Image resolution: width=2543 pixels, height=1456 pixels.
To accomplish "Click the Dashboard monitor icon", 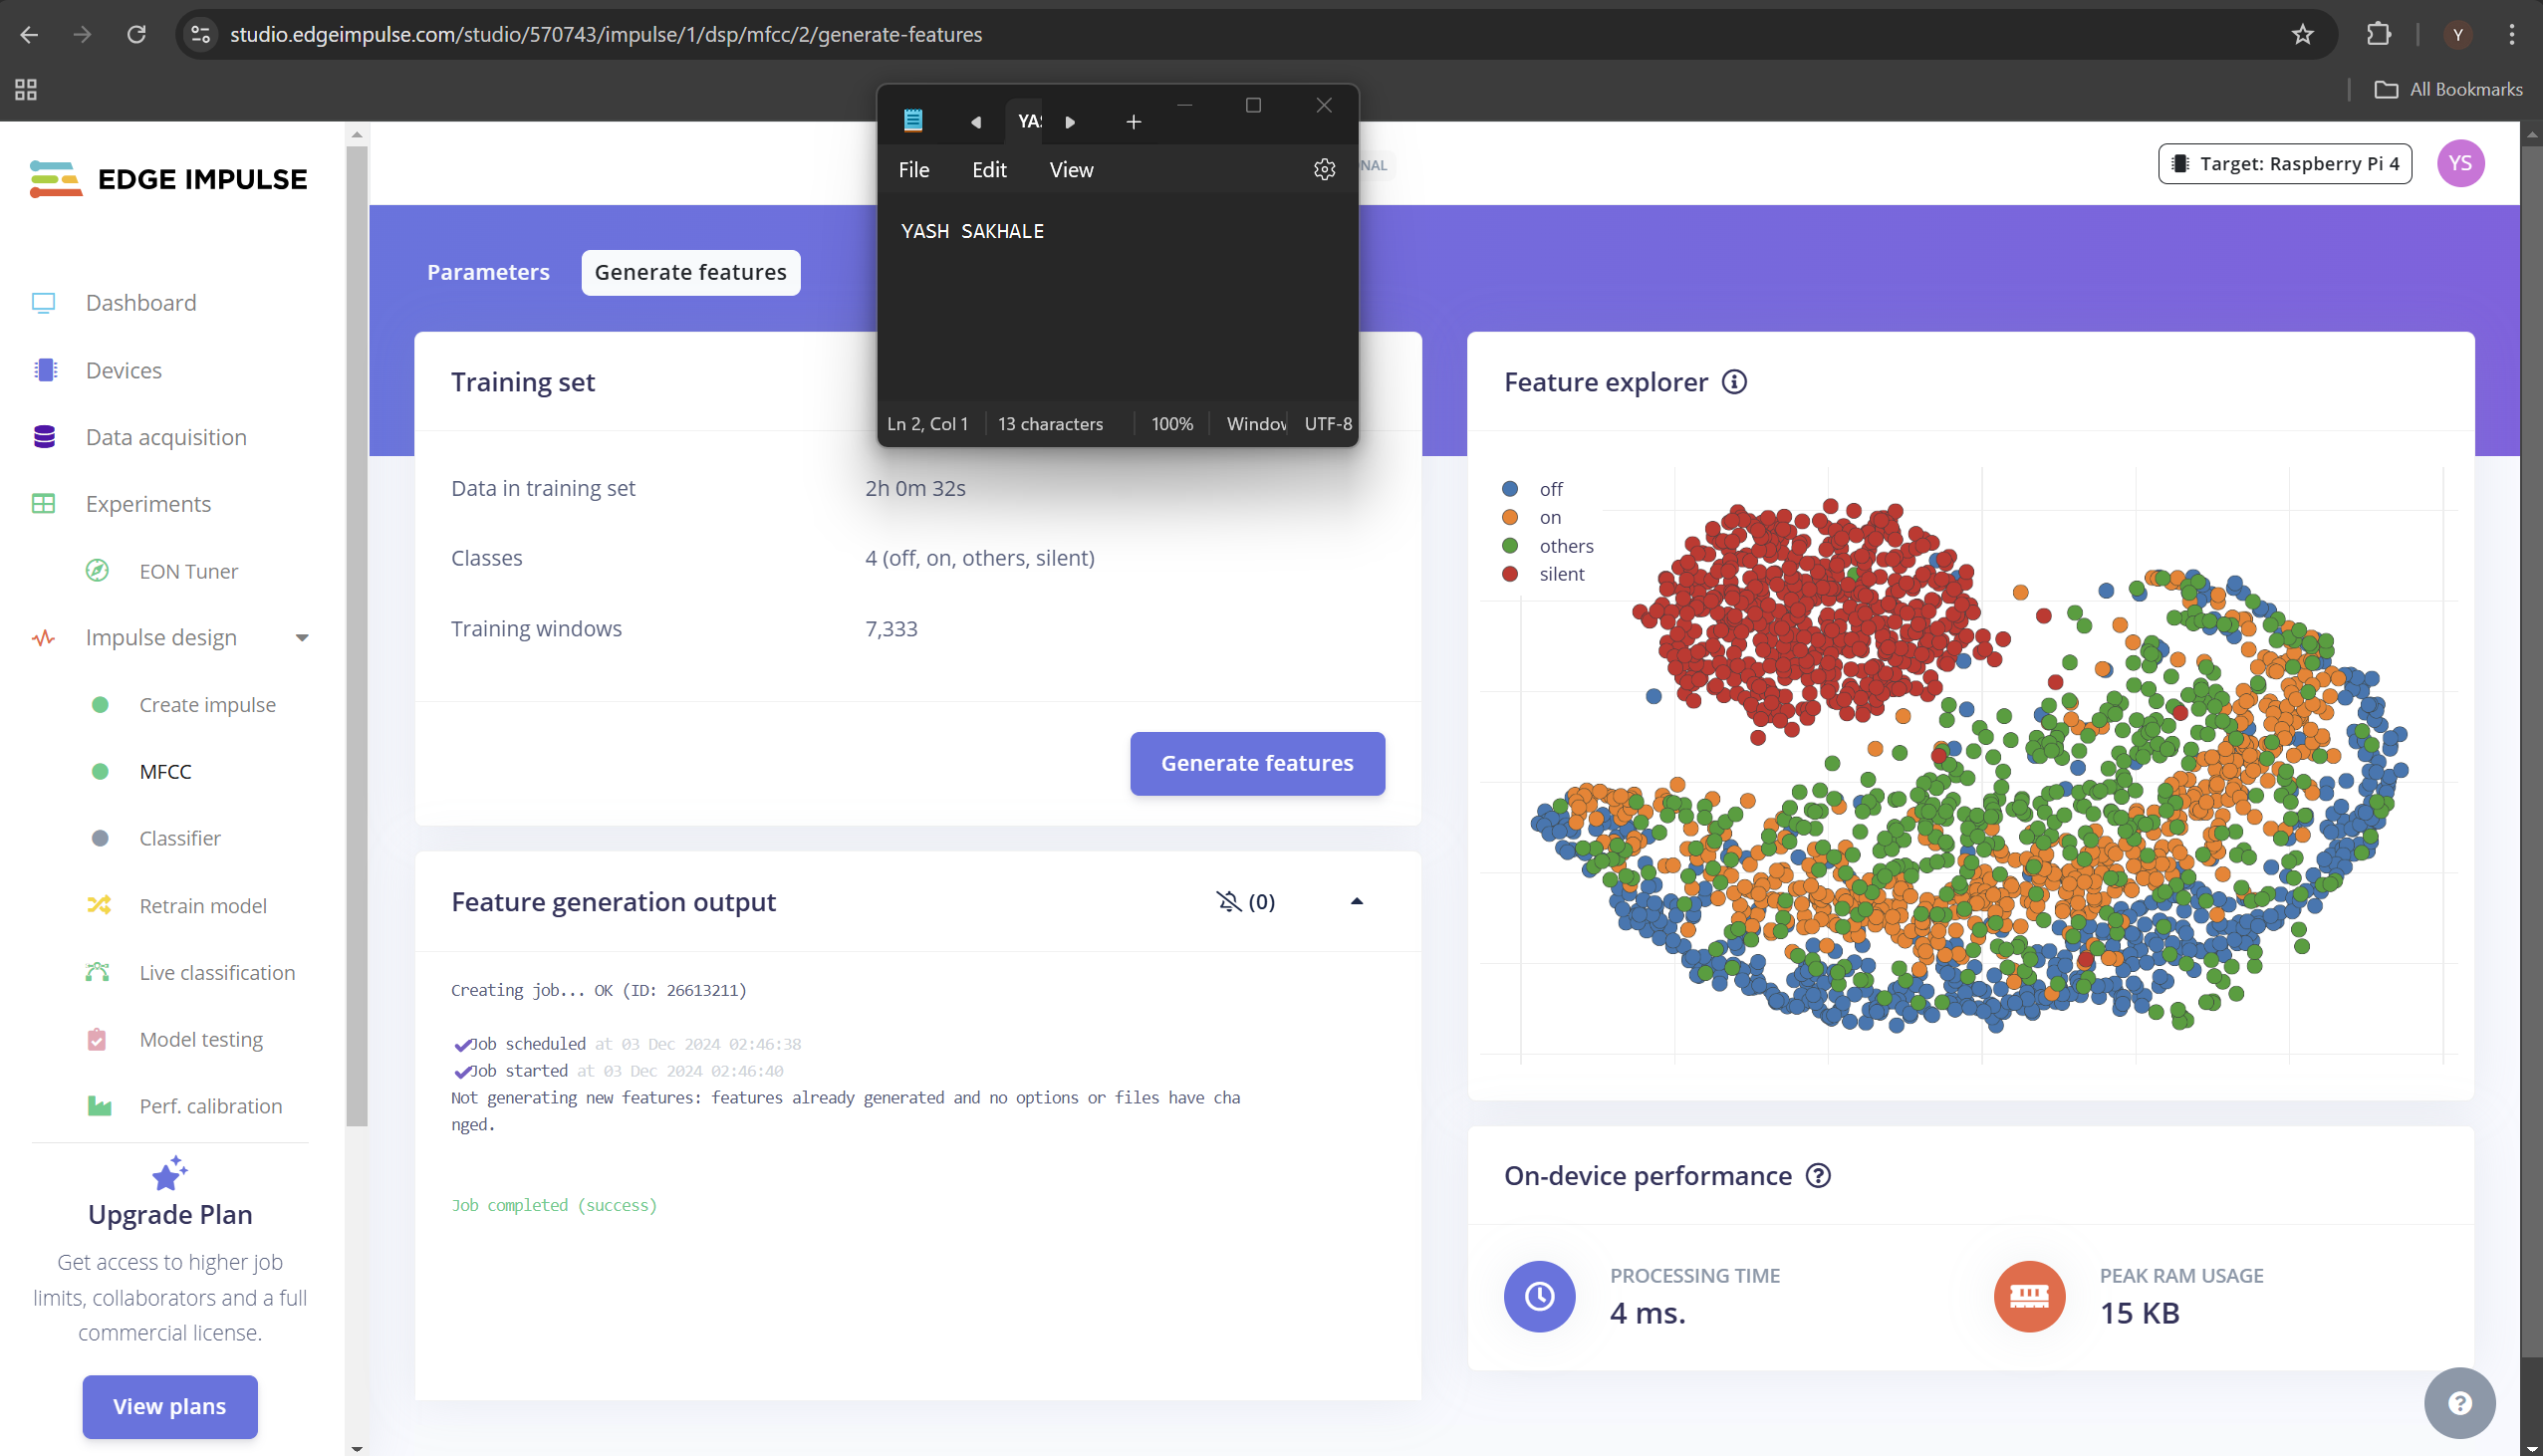I will tap(43, 303).
